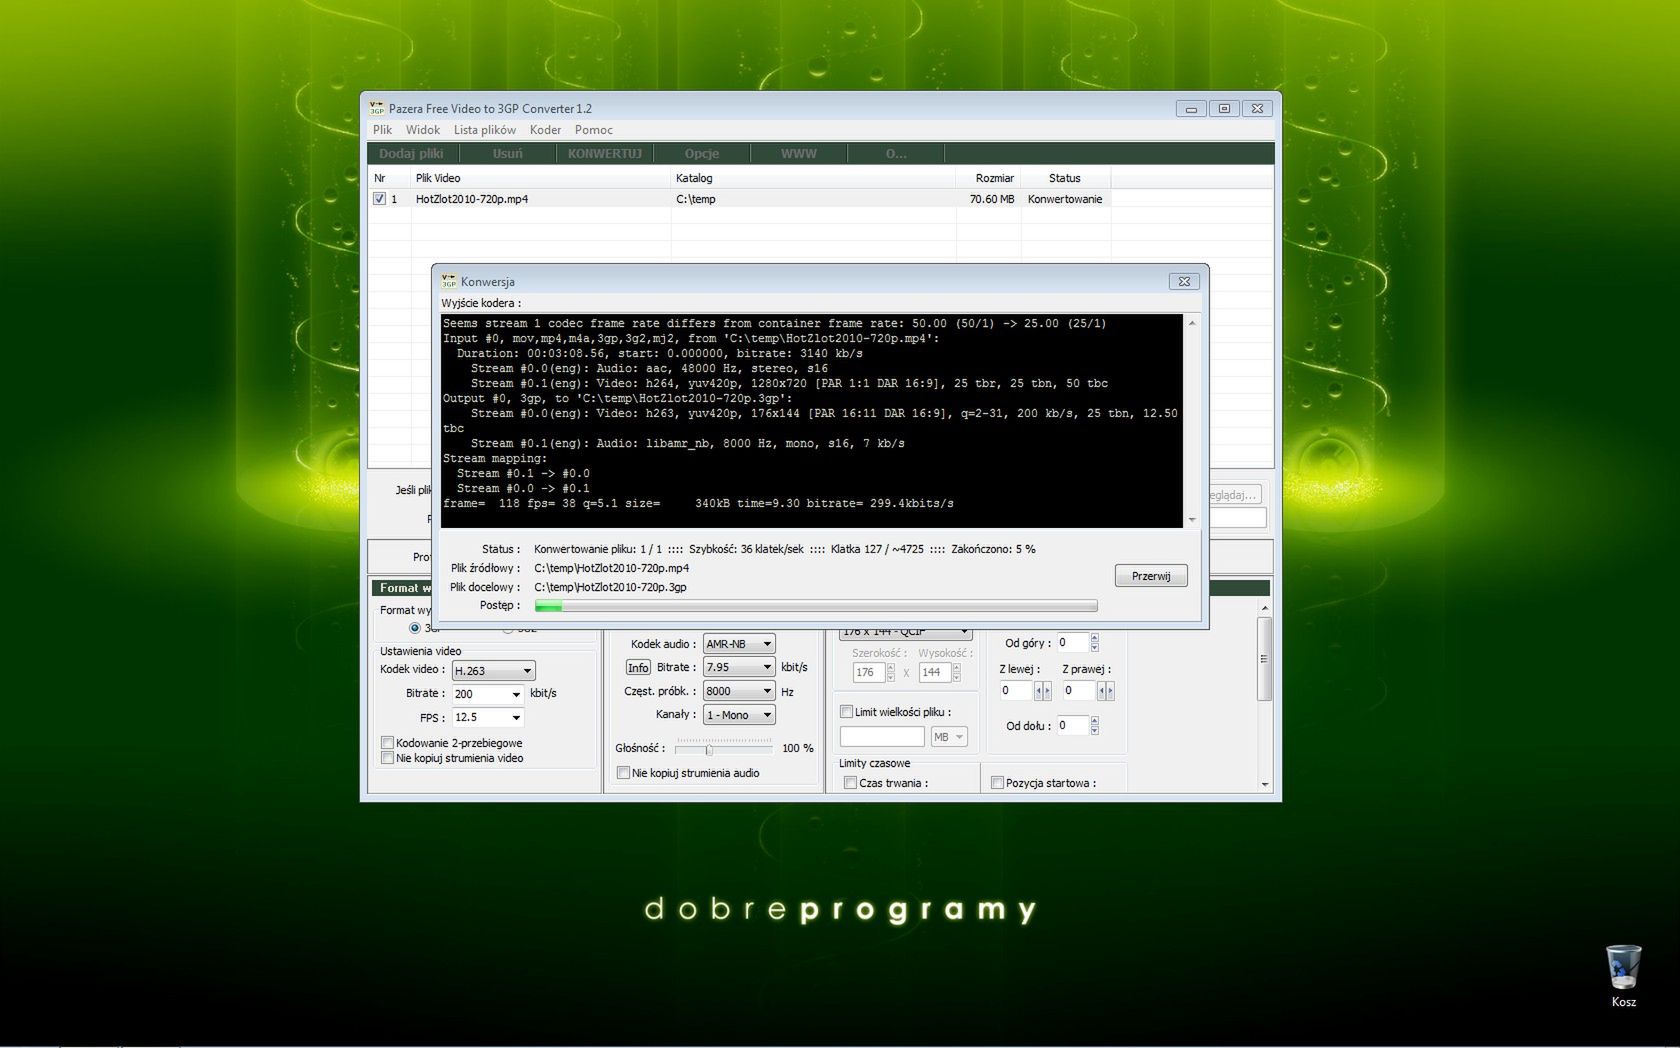The height and width of the screenshot is (1048, 1680).
Task: Open the Kodek video H.263 dropdown
Action: [494, 671]
